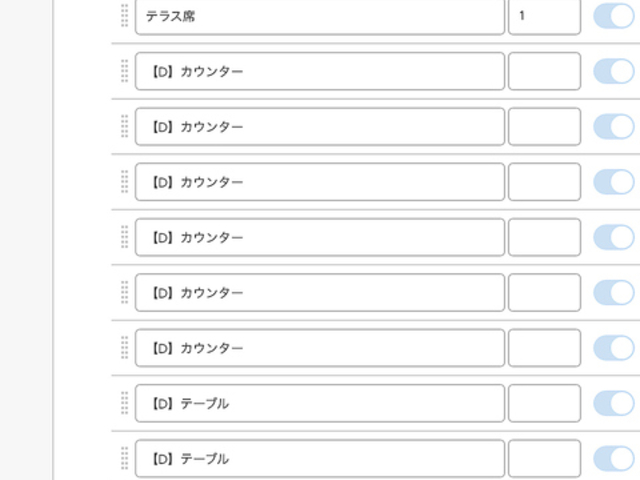Viewport: 640px width, 480px height.
Task: Turn off the first 【D】テーブル row switch
Action: (x=614, y=403)
